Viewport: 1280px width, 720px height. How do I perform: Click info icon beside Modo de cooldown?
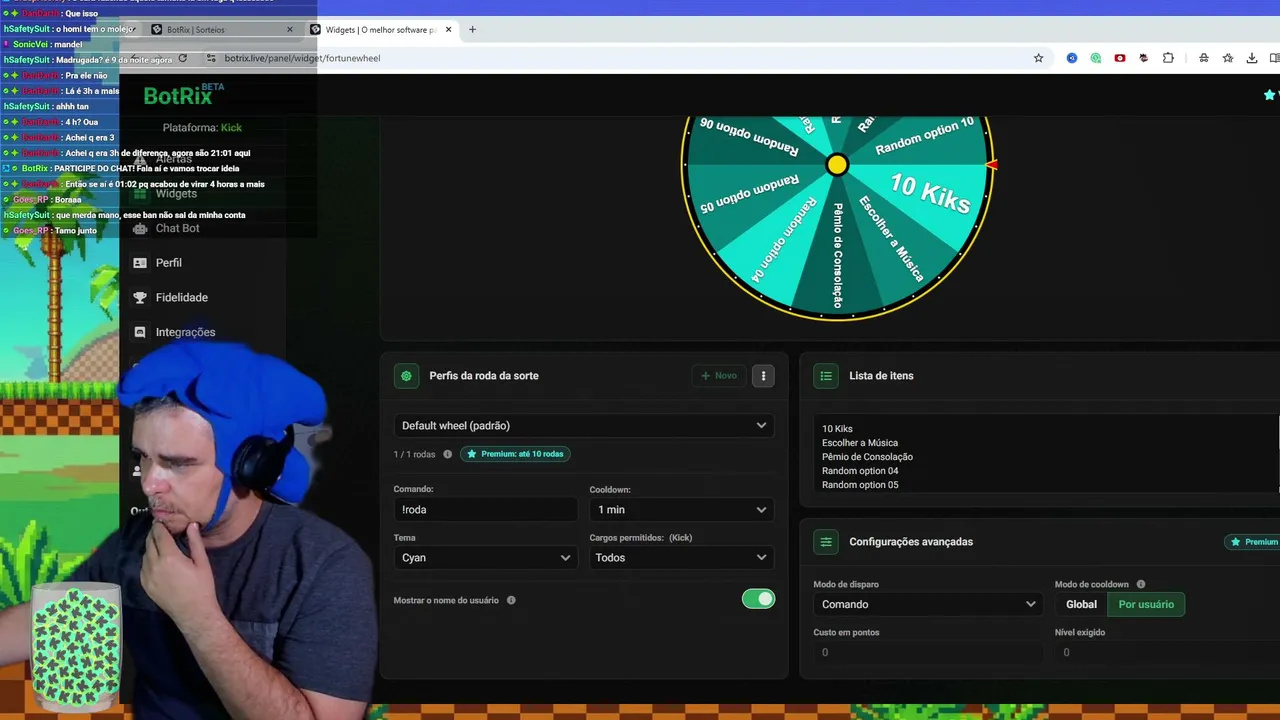click(1141, 584)
